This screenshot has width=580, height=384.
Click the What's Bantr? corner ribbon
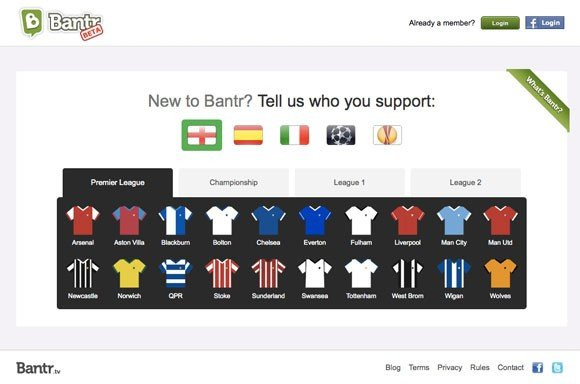click(x=542, y=96)
